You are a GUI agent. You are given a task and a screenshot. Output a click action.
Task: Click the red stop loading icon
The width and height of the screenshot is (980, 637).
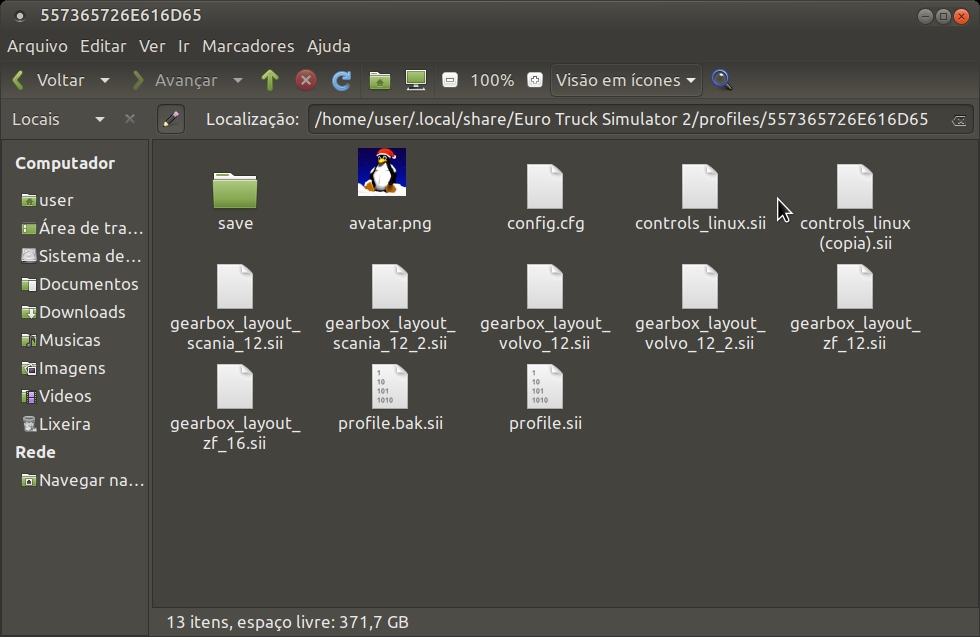pyautogui.click(x=306, y=80)
